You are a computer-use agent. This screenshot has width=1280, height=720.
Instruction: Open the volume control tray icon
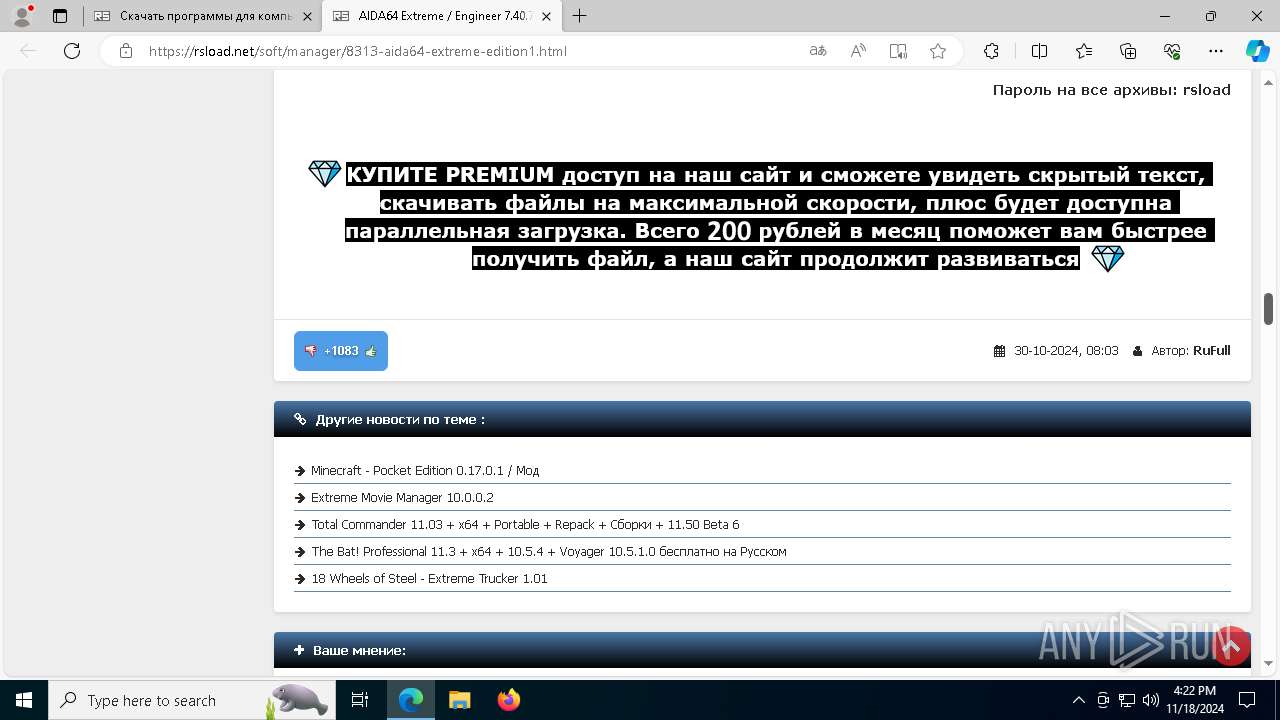point(1150,700)
